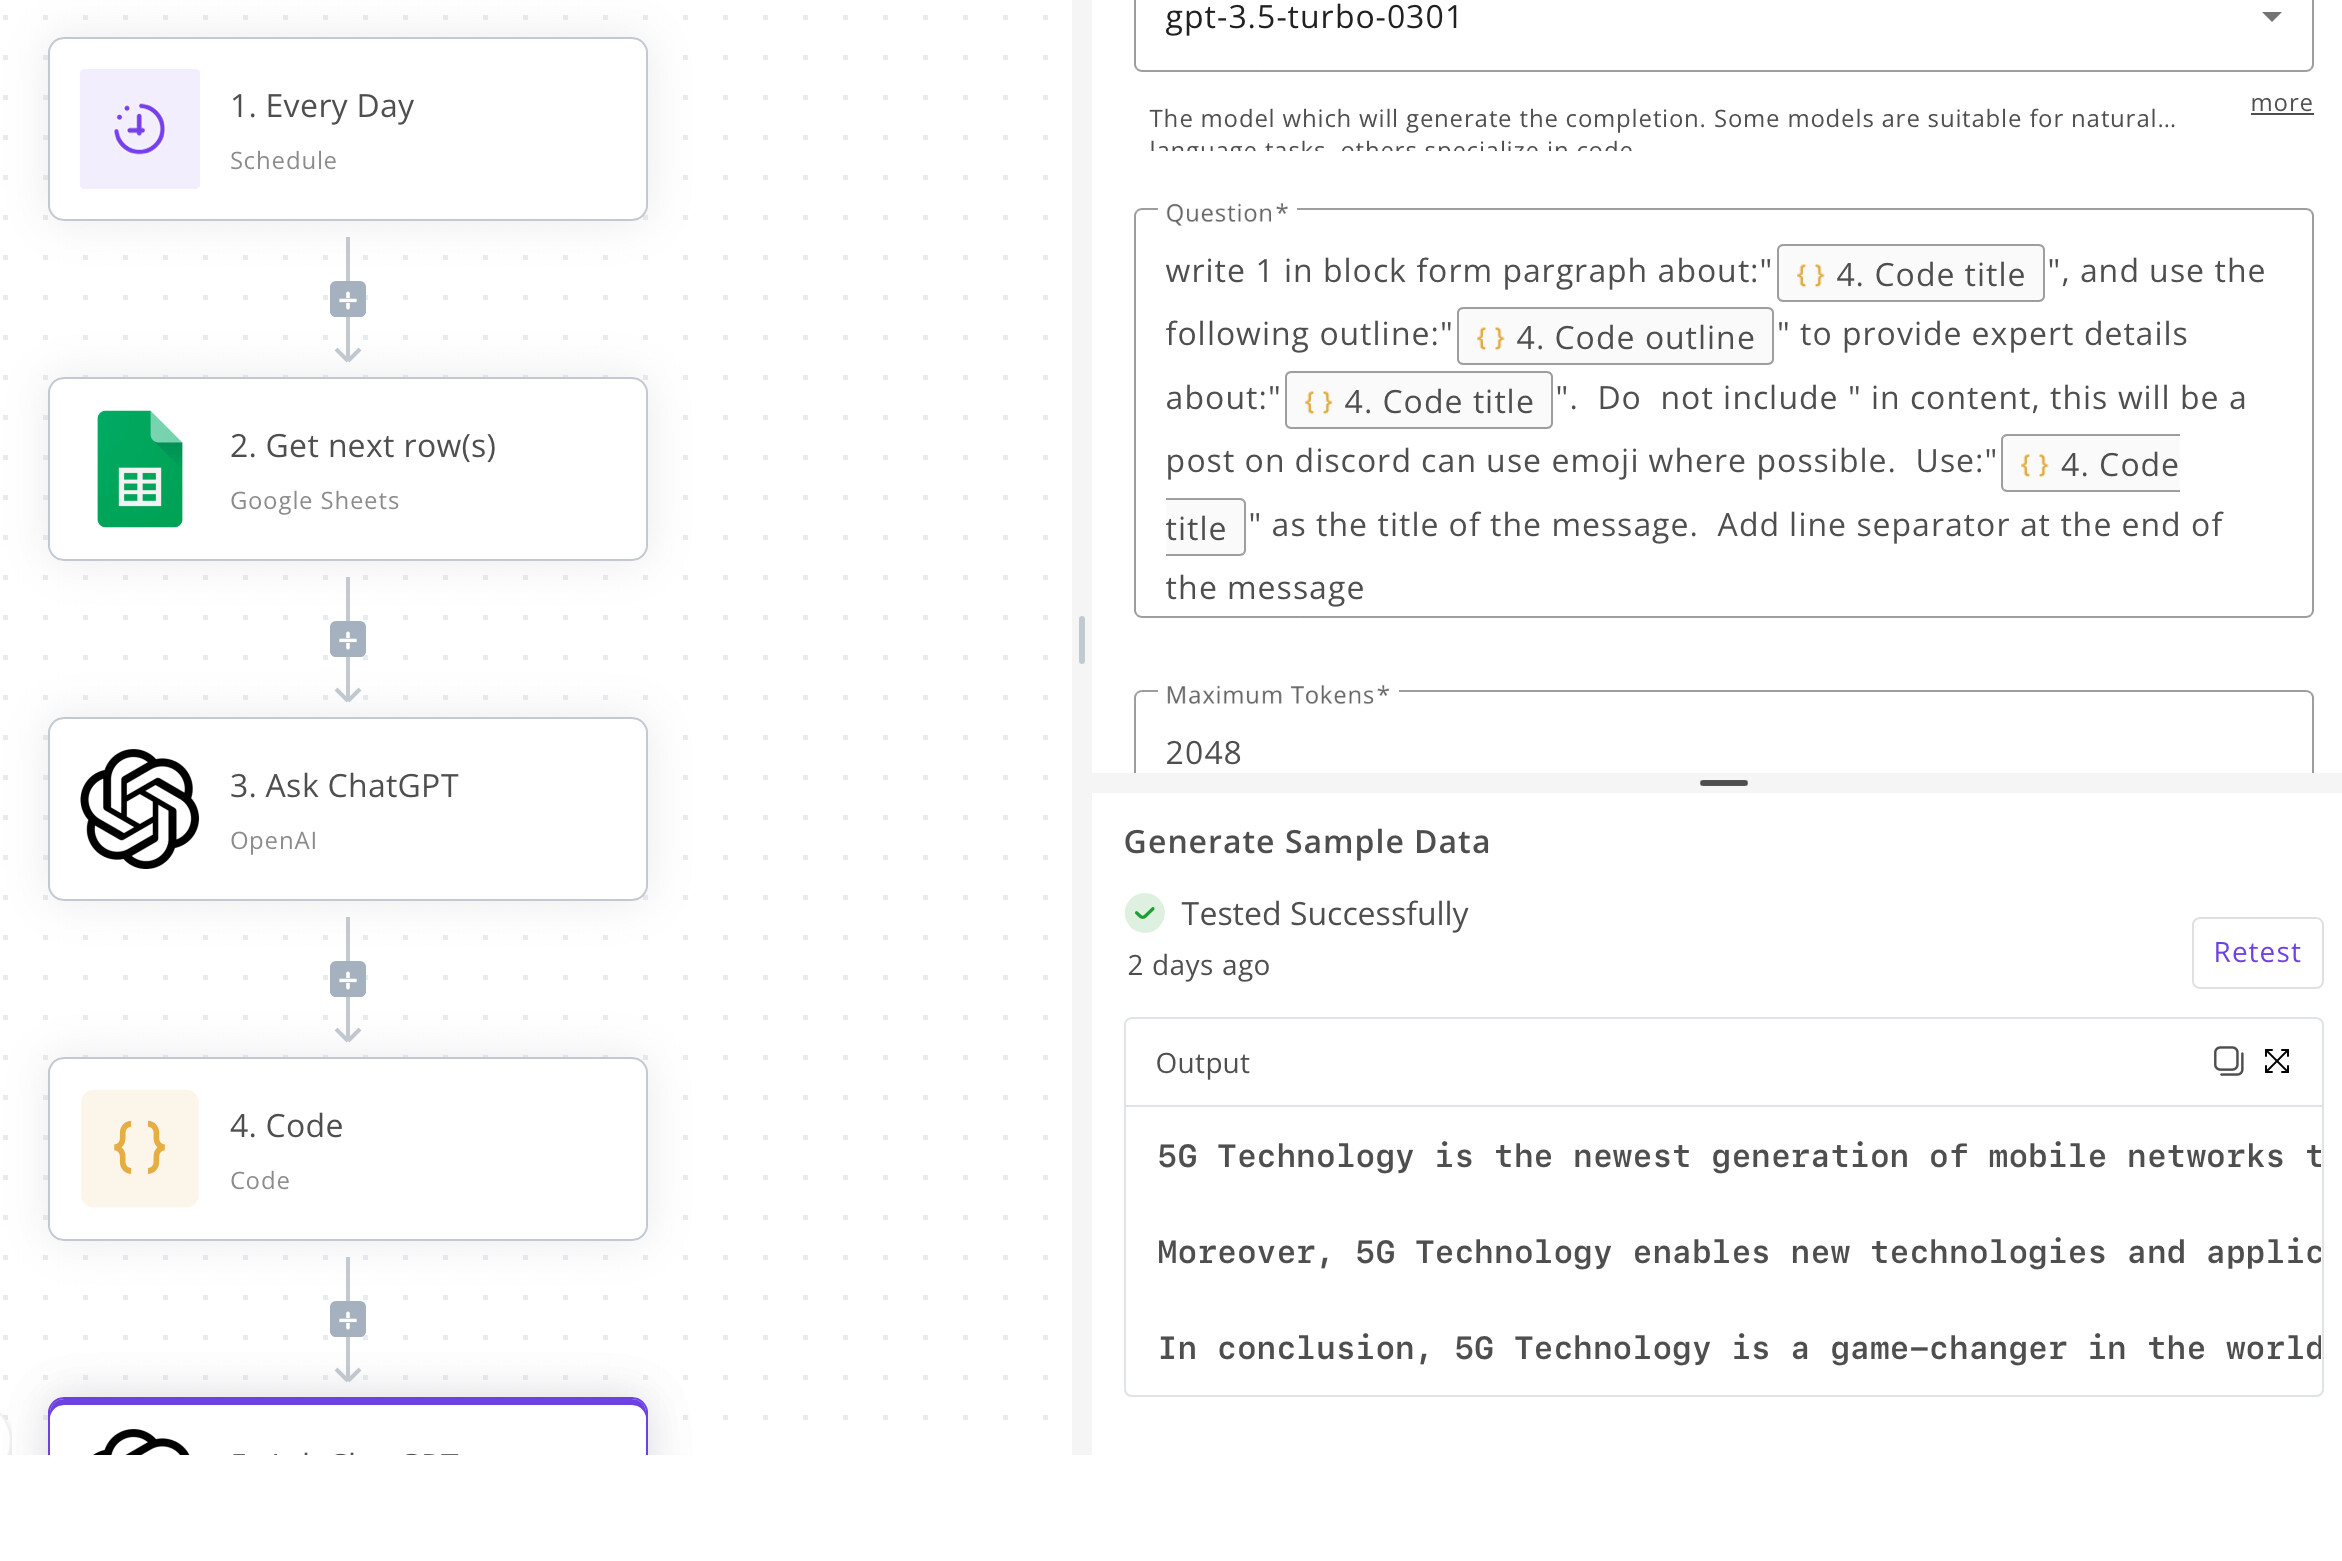
Task: Click the Retest button
Action: [2257, 952]
